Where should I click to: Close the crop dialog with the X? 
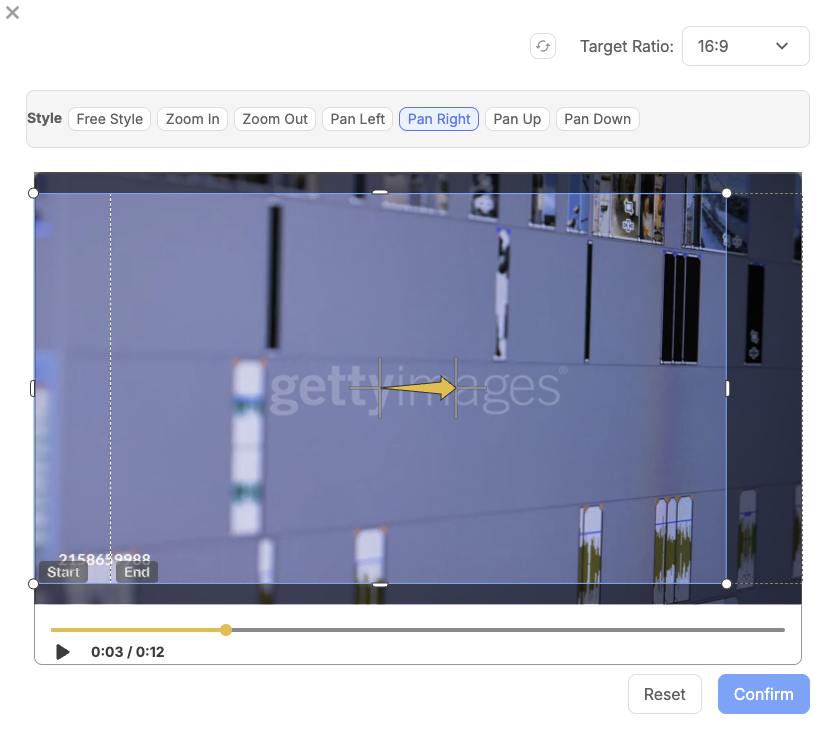[12, 12]
